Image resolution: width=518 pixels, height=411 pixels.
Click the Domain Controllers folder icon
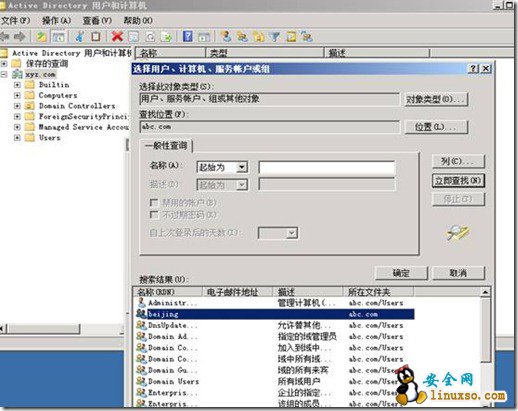(30, 106)
